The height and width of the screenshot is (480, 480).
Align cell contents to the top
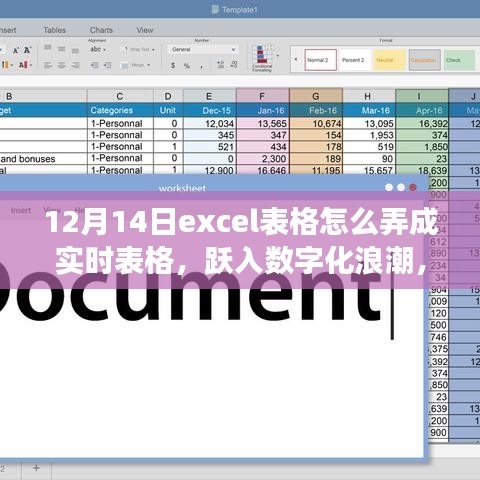tap(48, 48)
